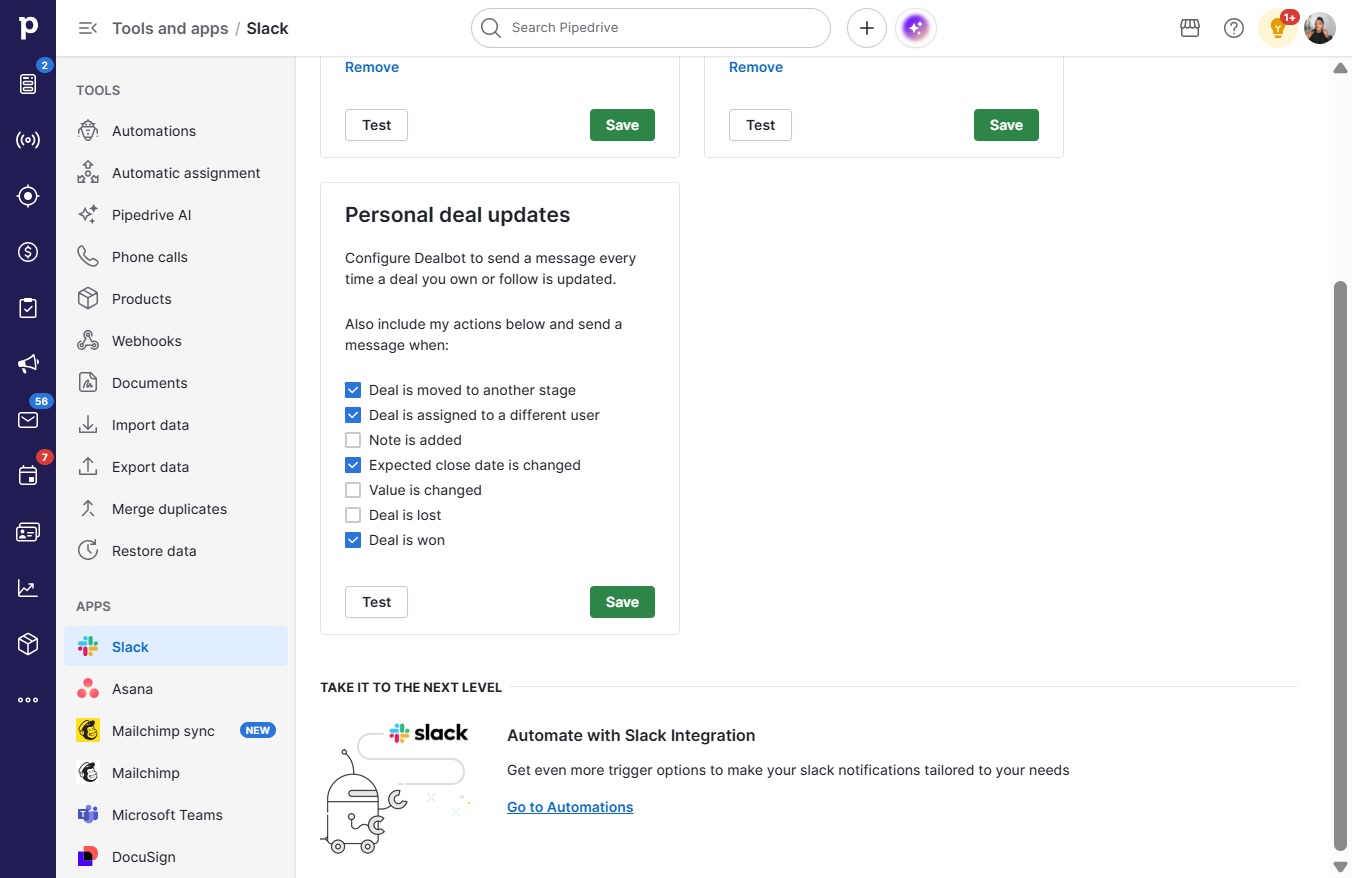Check Note is added
1352x878 pixels.
coord(353,440)
